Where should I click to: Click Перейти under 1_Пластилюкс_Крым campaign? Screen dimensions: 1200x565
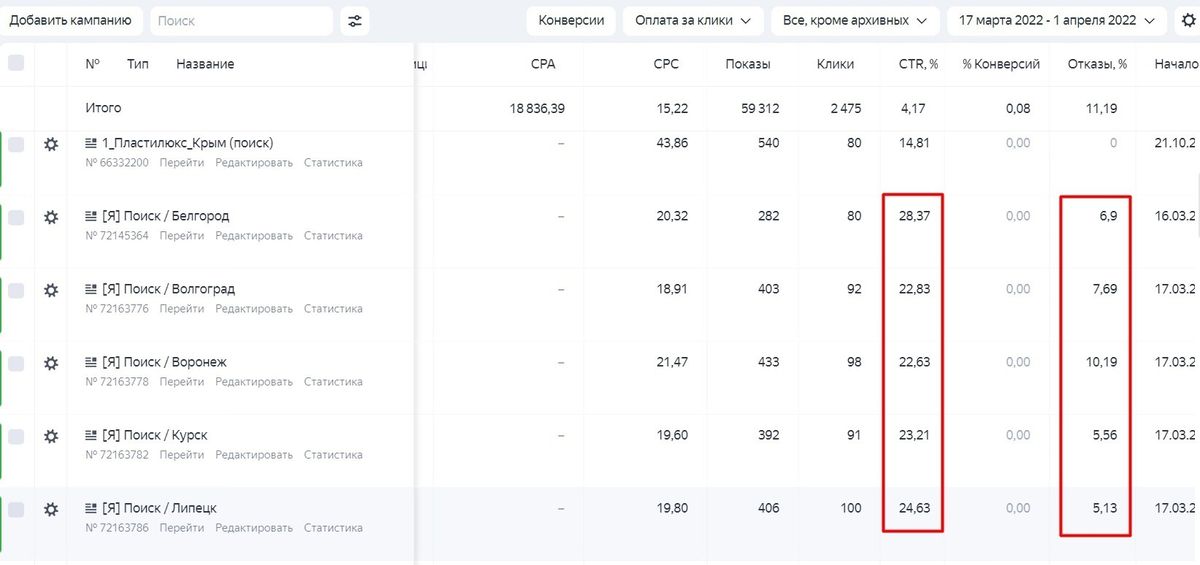(x=181, y=163)
